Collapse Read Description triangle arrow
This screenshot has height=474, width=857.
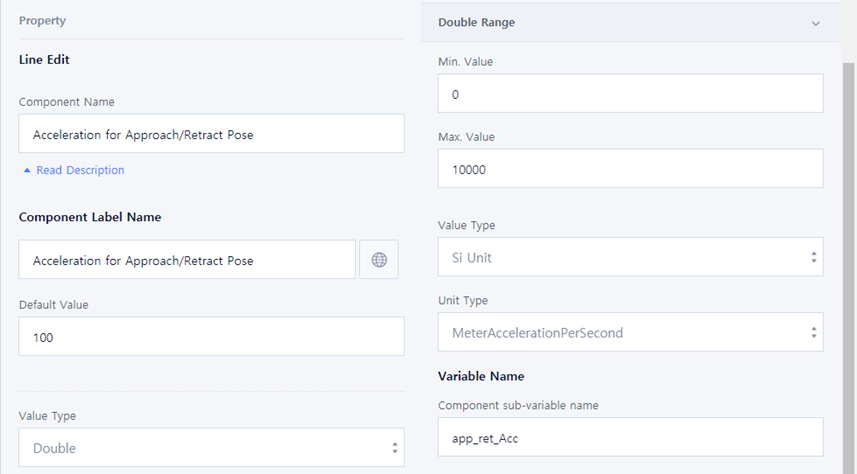coord(27,170)
